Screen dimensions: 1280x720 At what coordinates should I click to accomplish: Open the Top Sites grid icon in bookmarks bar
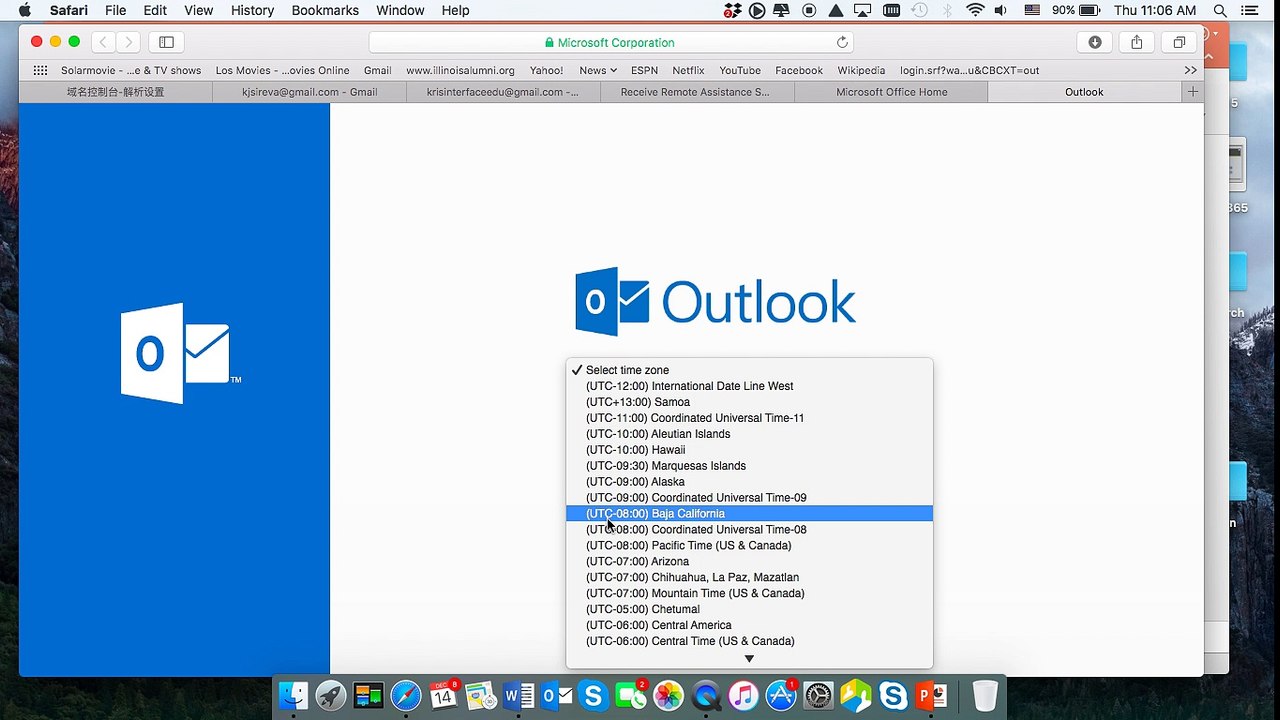point(40,70)
